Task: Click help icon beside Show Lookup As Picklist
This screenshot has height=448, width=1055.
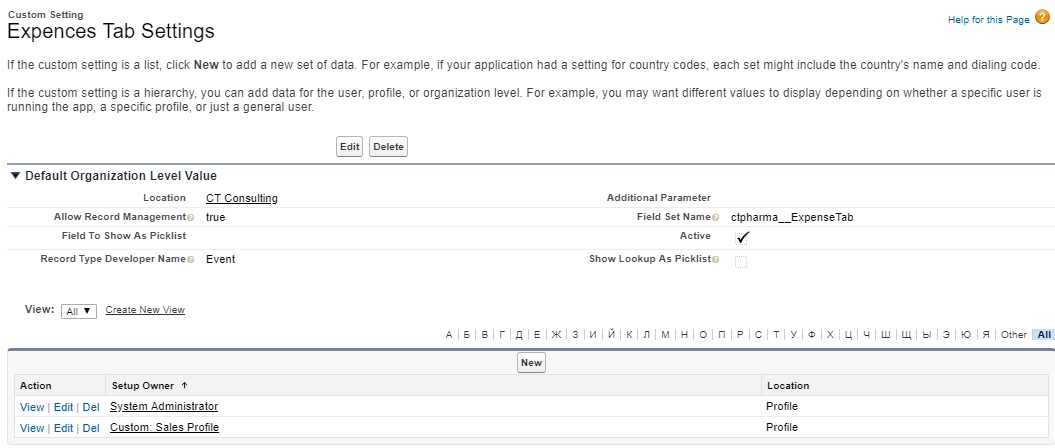Action: (715, 259)
